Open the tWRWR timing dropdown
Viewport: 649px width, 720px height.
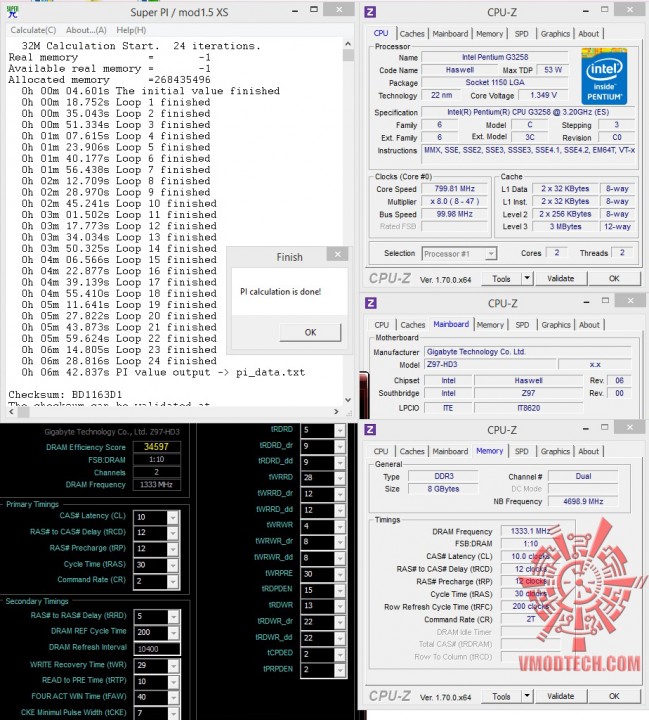point(340,526)
